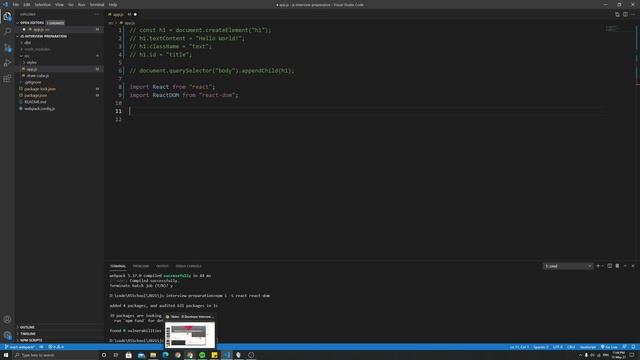640x360 pixels.
Task: Click Go Live in the status bar
Action: coord(609,347)
